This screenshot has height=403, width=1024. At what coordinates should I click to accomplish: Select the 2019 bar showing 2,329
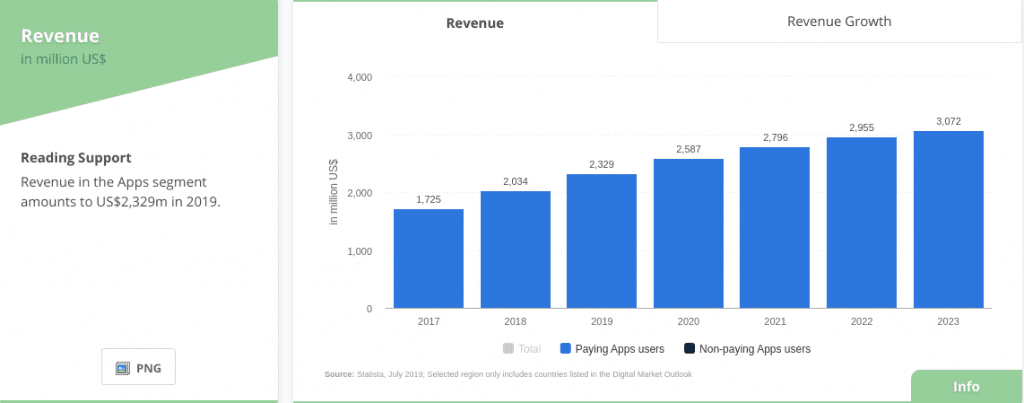[x=601, y=241]
